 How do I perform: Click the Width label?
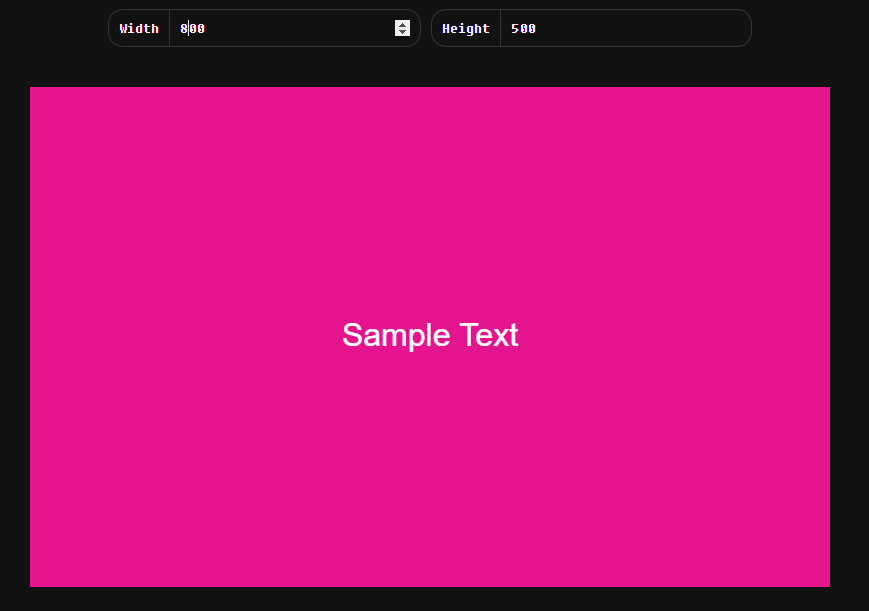coord(139,28)
